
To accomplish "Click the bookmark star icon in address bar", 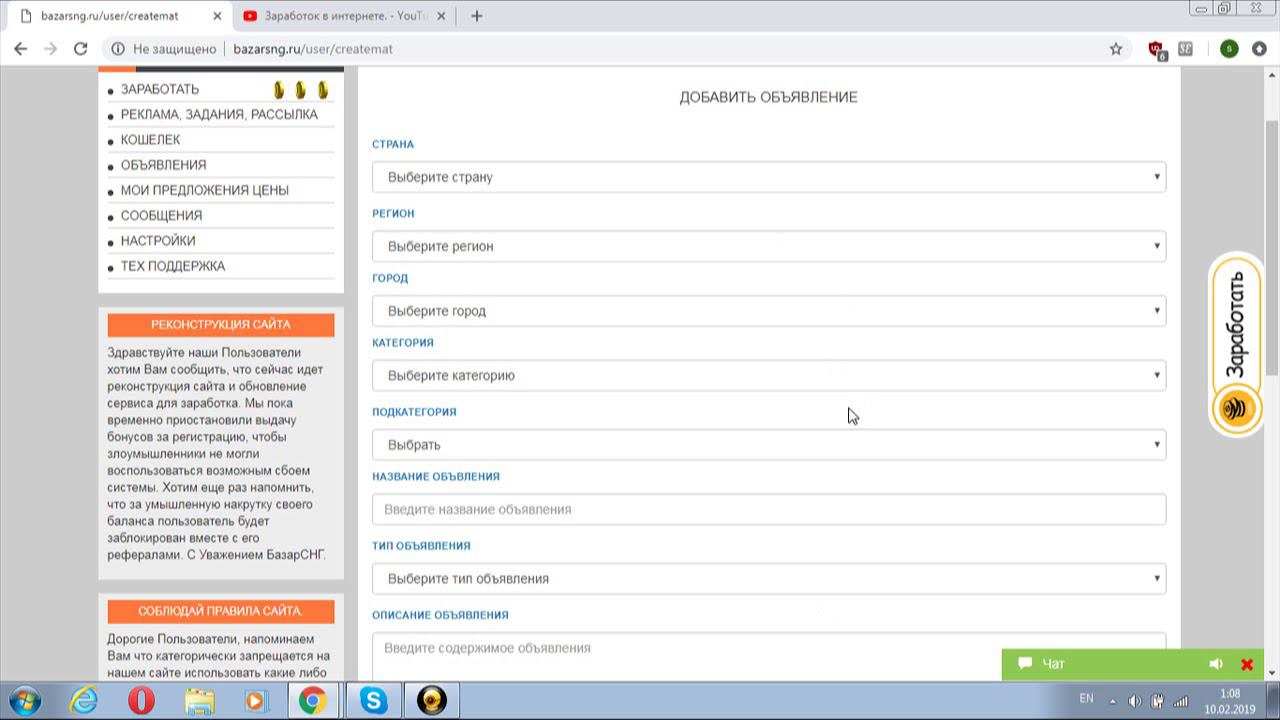I will click(x=1116, y=49).
